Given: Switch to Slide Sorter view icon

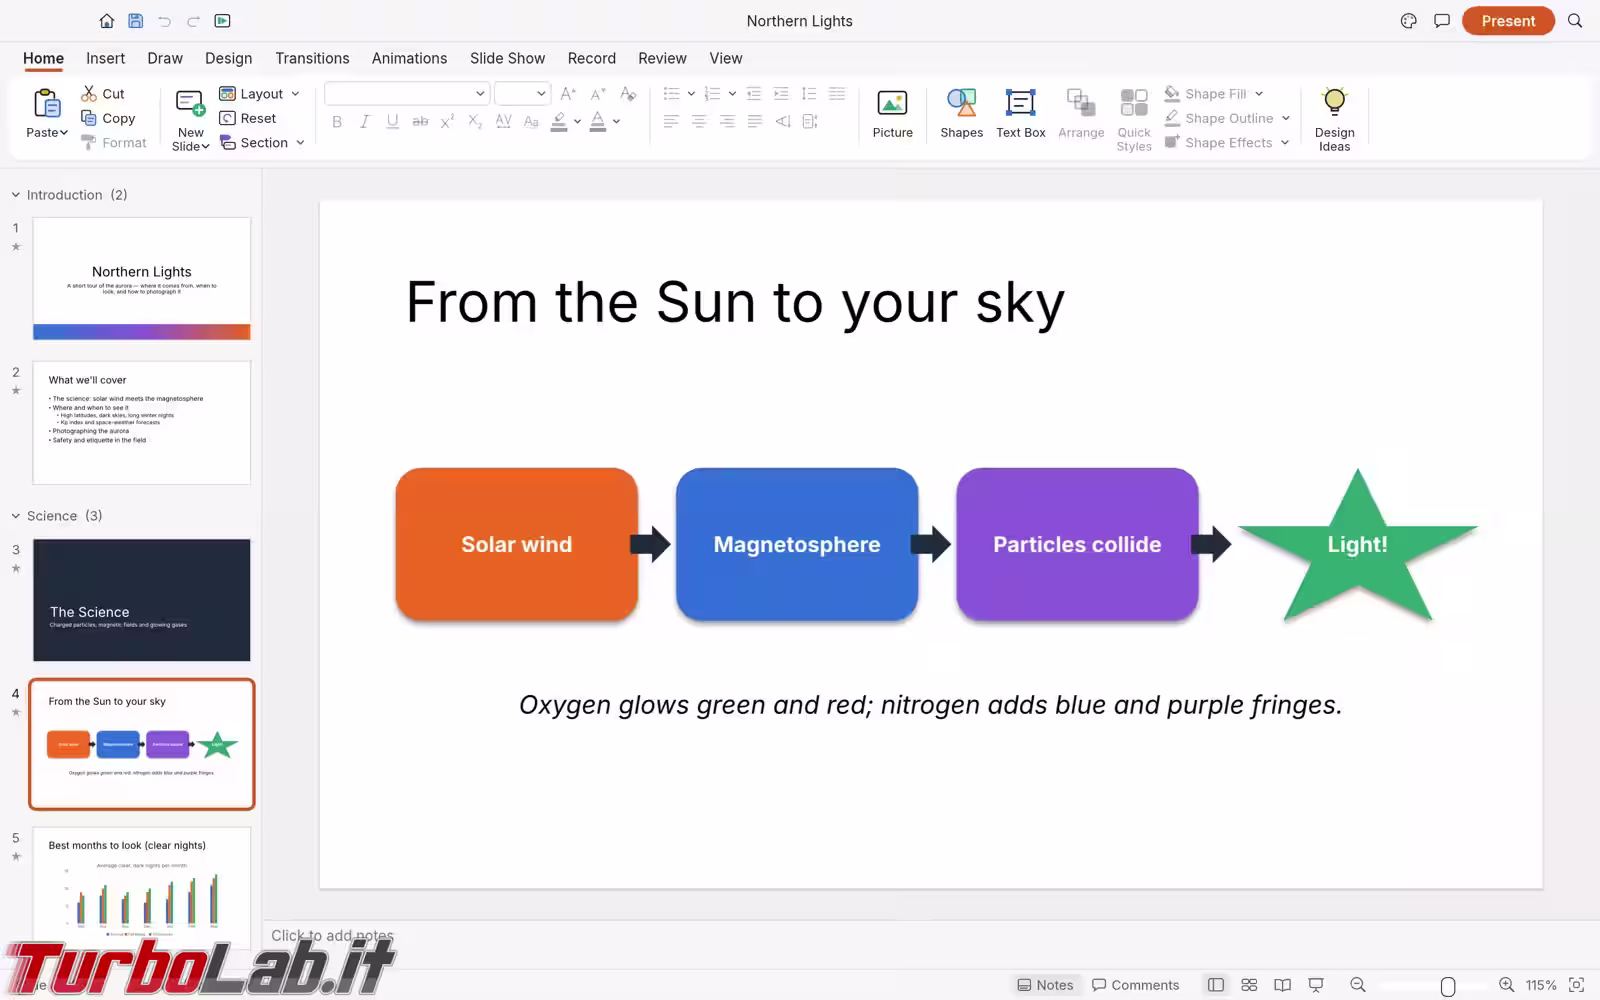Looking at the screenshot, I should [1249, 985].
